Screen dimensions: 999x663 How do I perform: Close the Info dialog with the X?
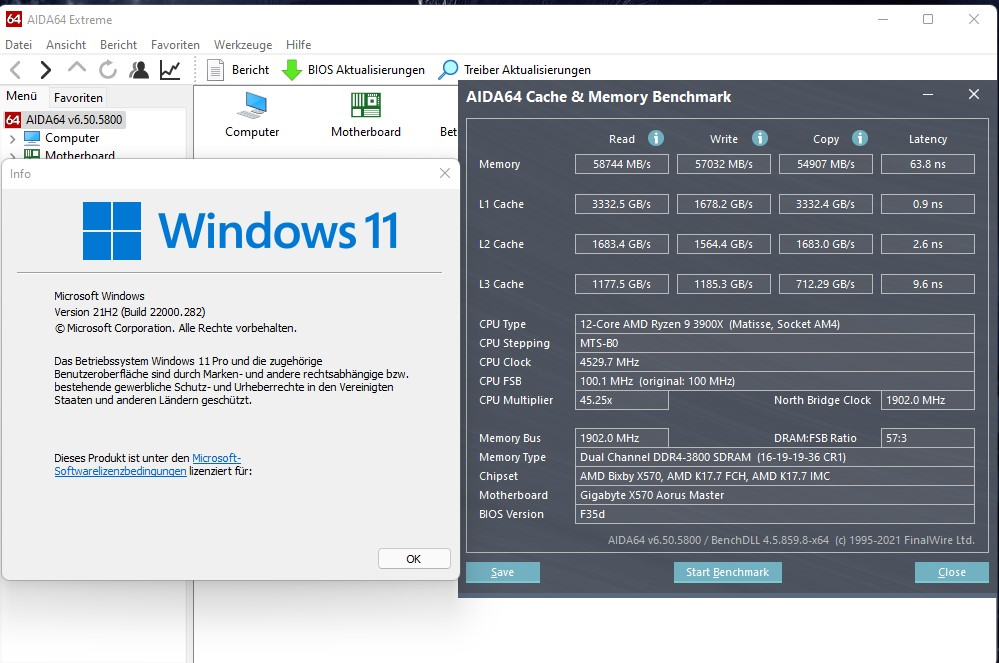[x=445, y=173]
